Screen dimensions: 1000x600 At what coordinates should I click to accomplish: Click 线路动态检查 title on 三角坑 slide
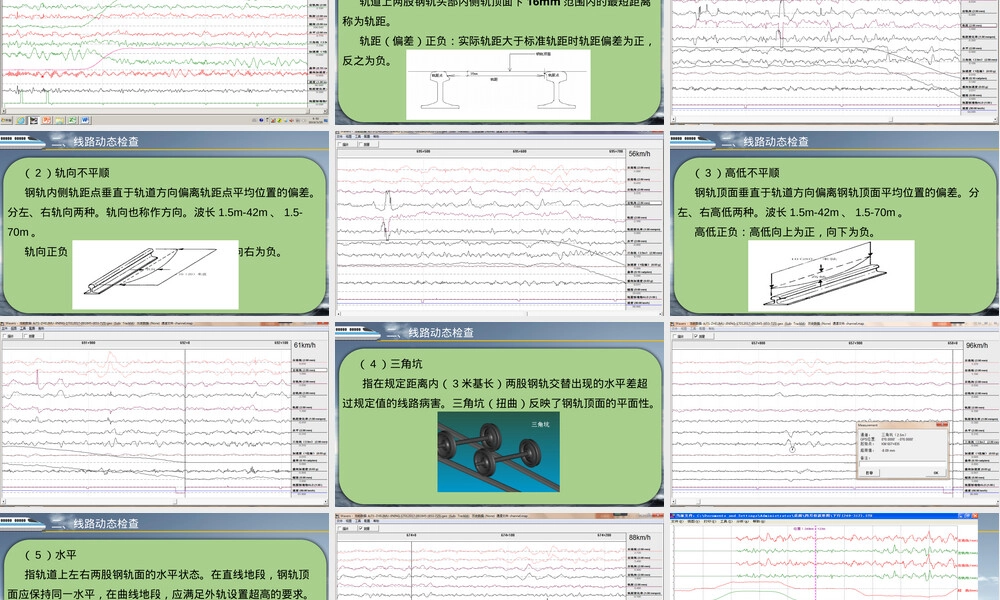[x=441, y=332]
